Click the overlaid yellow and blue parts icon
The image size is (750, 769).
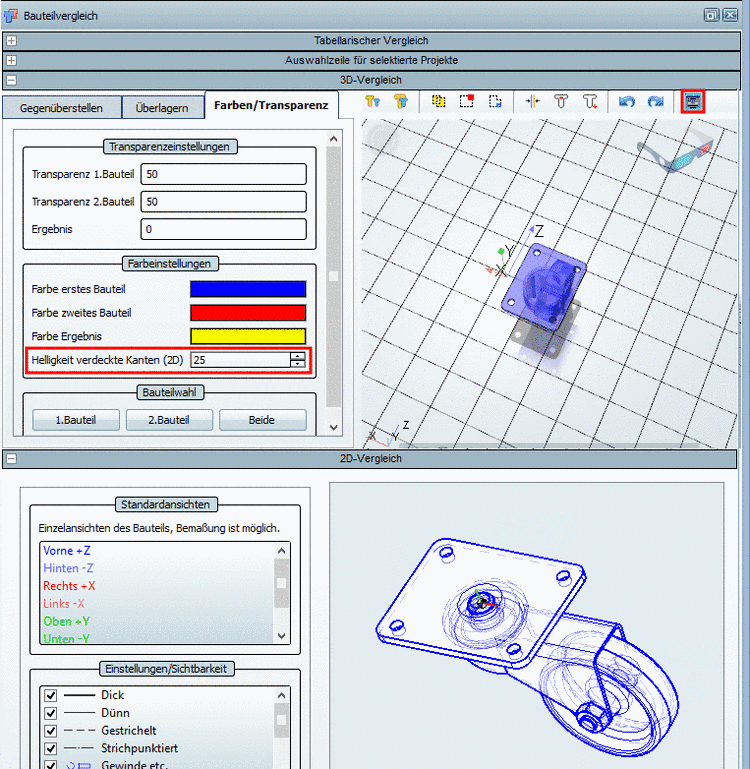(401, 102)
